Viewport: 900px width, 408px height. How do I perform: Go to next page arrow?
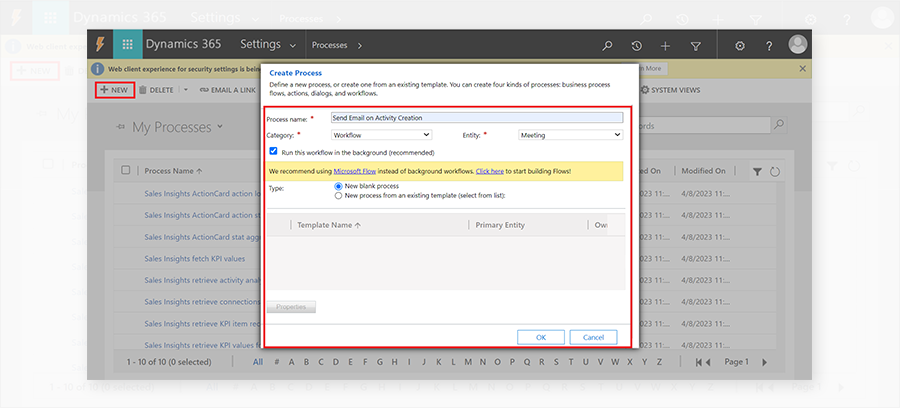tap(765, 362)
